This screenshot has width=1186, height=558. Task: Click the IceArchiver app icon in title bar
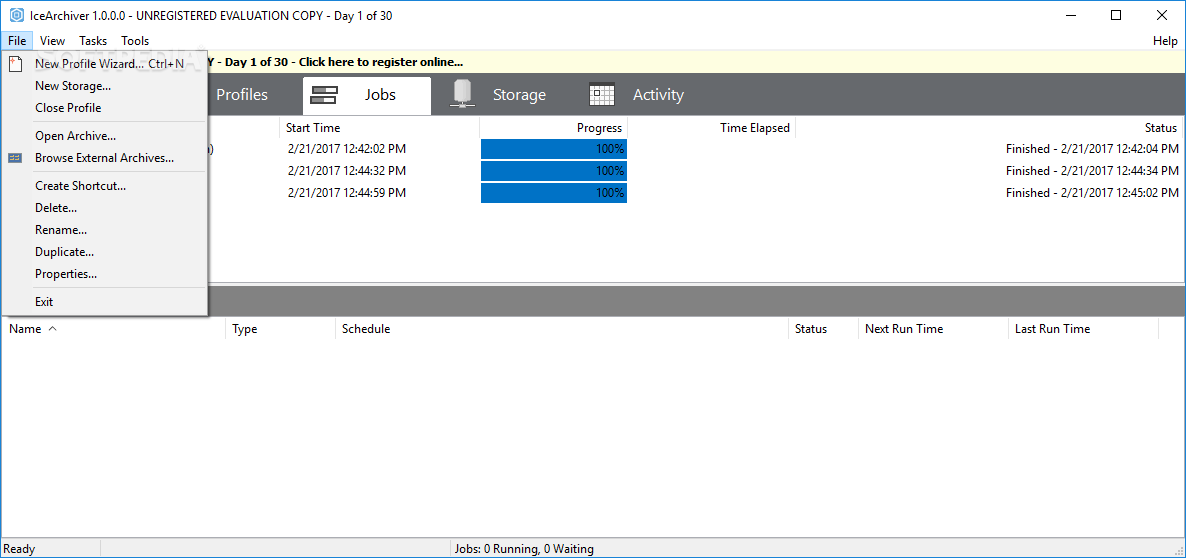[x=16, y=15]
